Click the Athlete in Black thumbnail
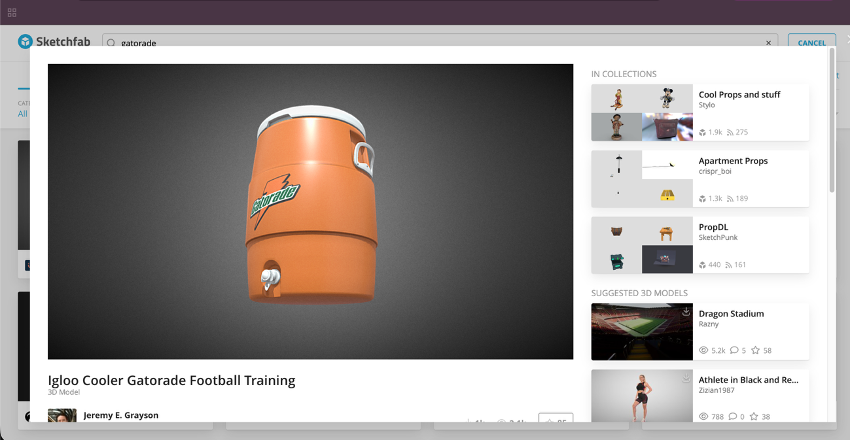This screenshot has height=440, width=850. 642,396
